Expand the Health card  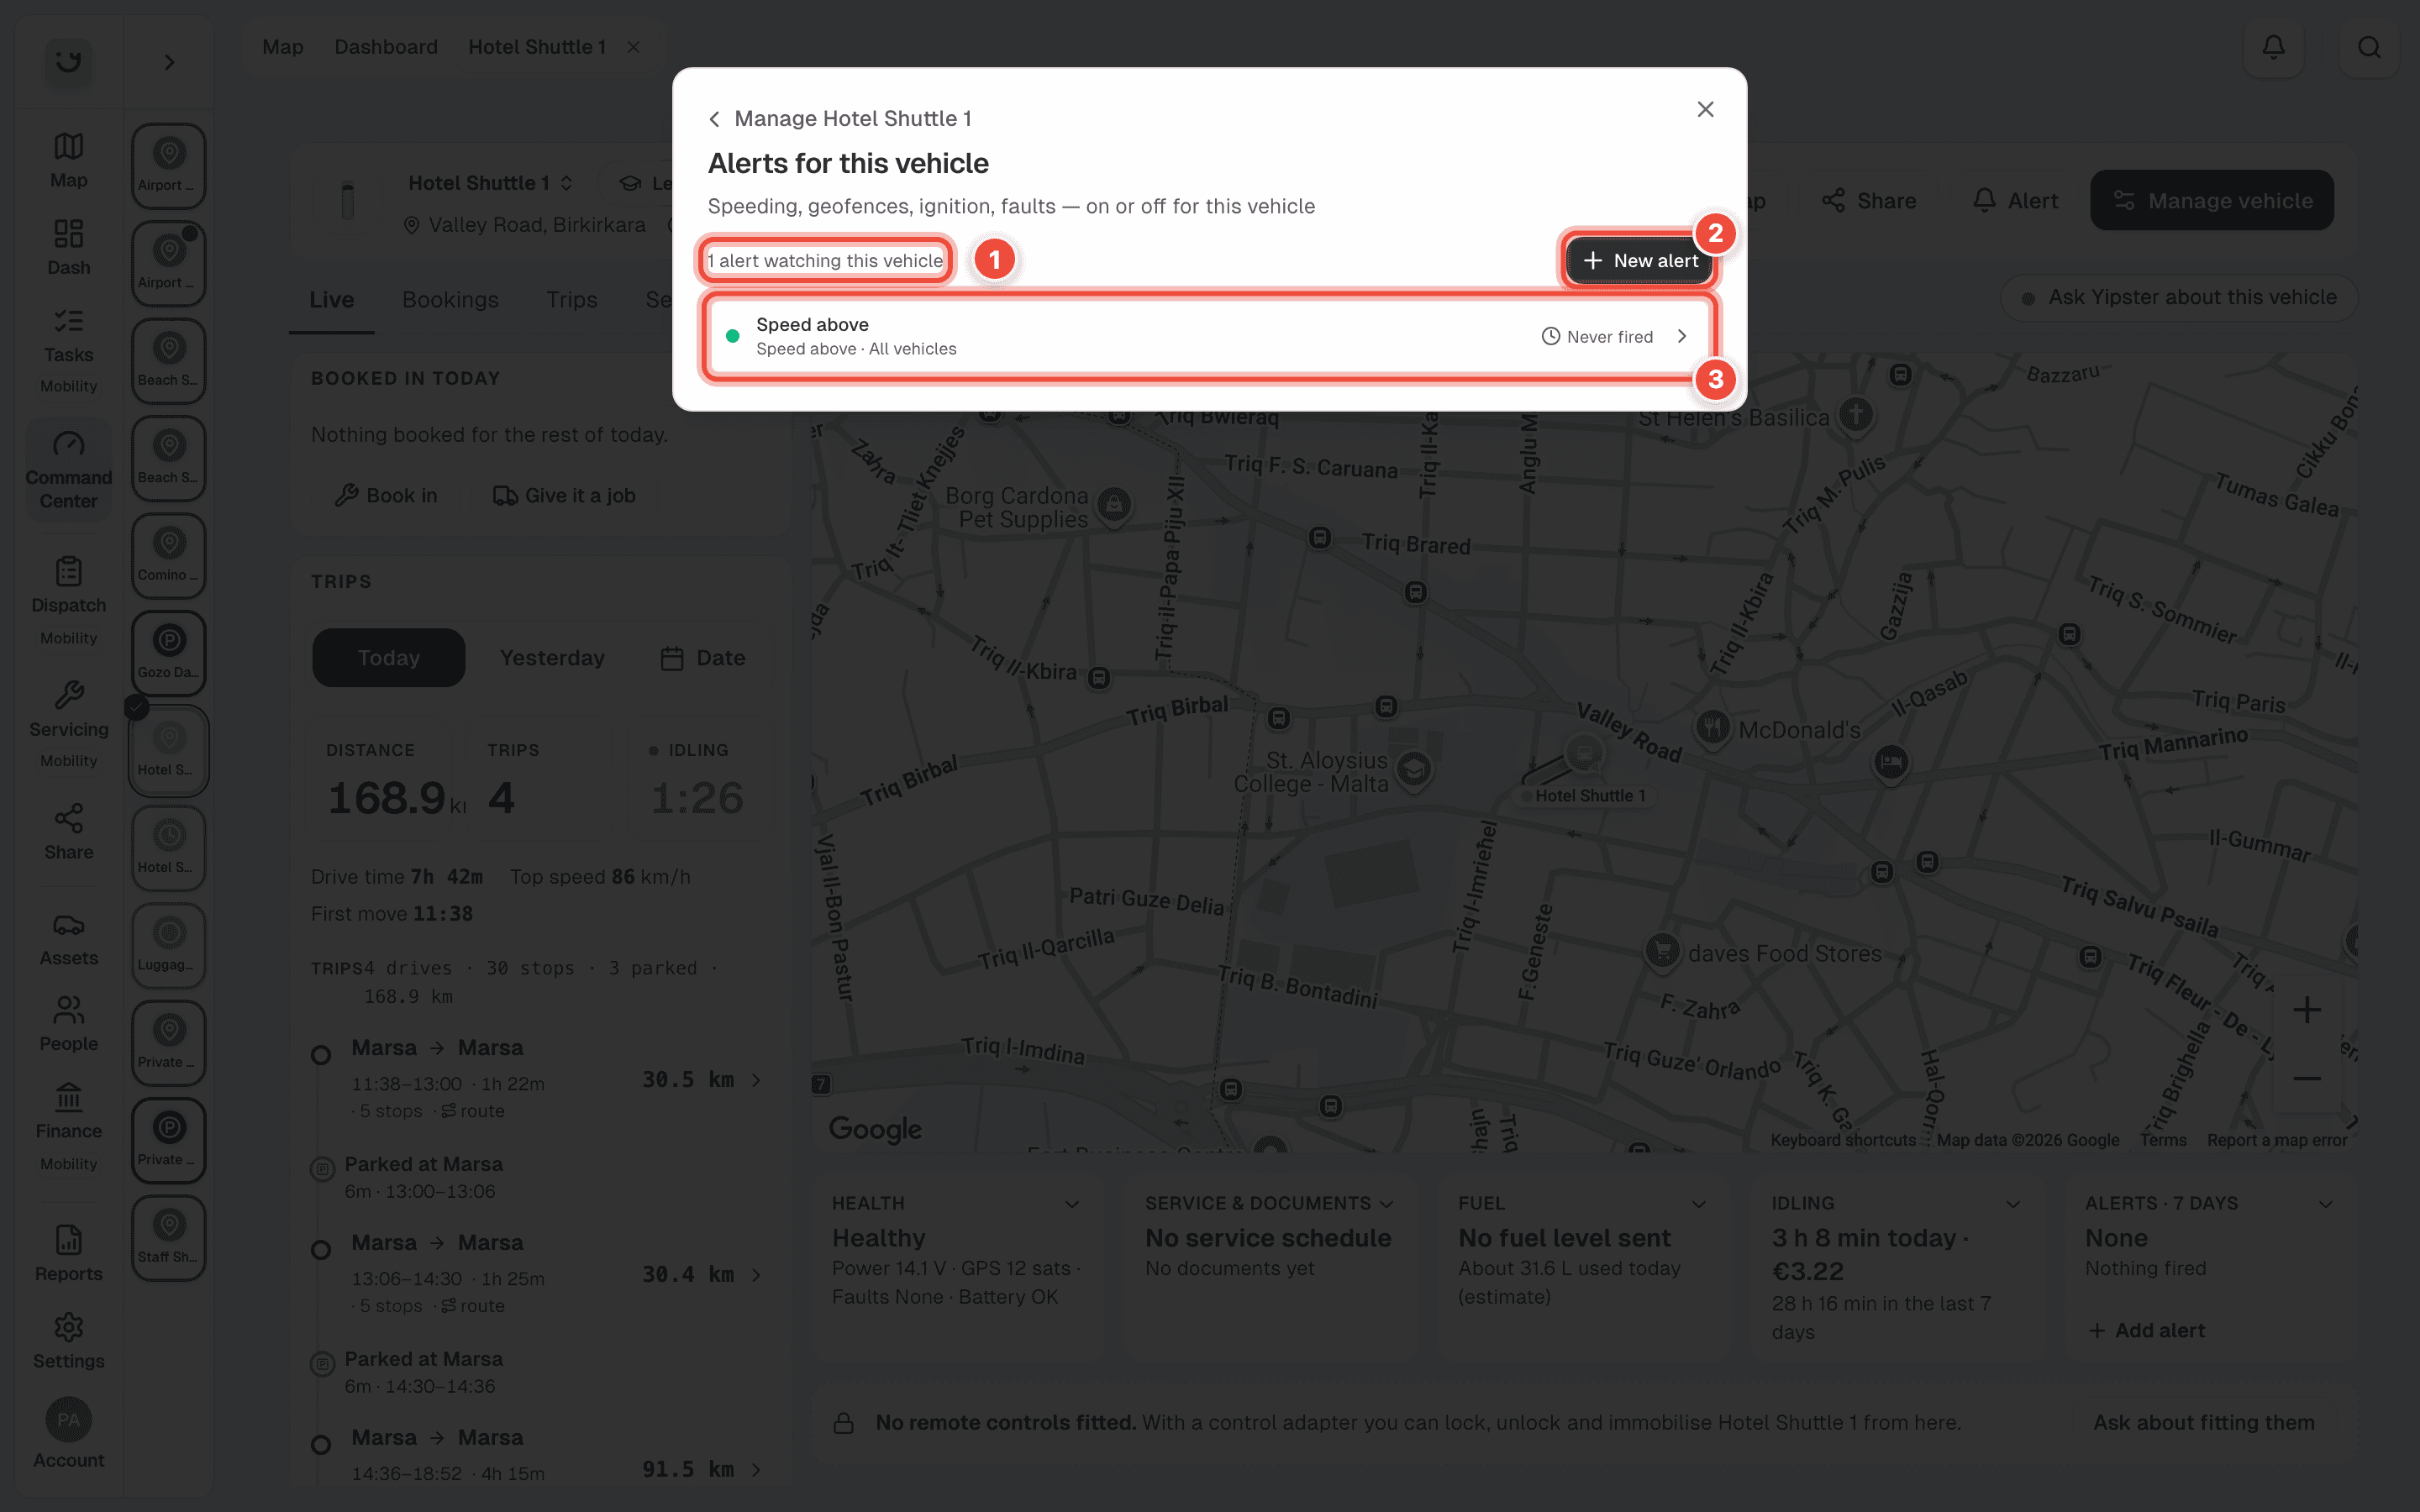1072,1204
